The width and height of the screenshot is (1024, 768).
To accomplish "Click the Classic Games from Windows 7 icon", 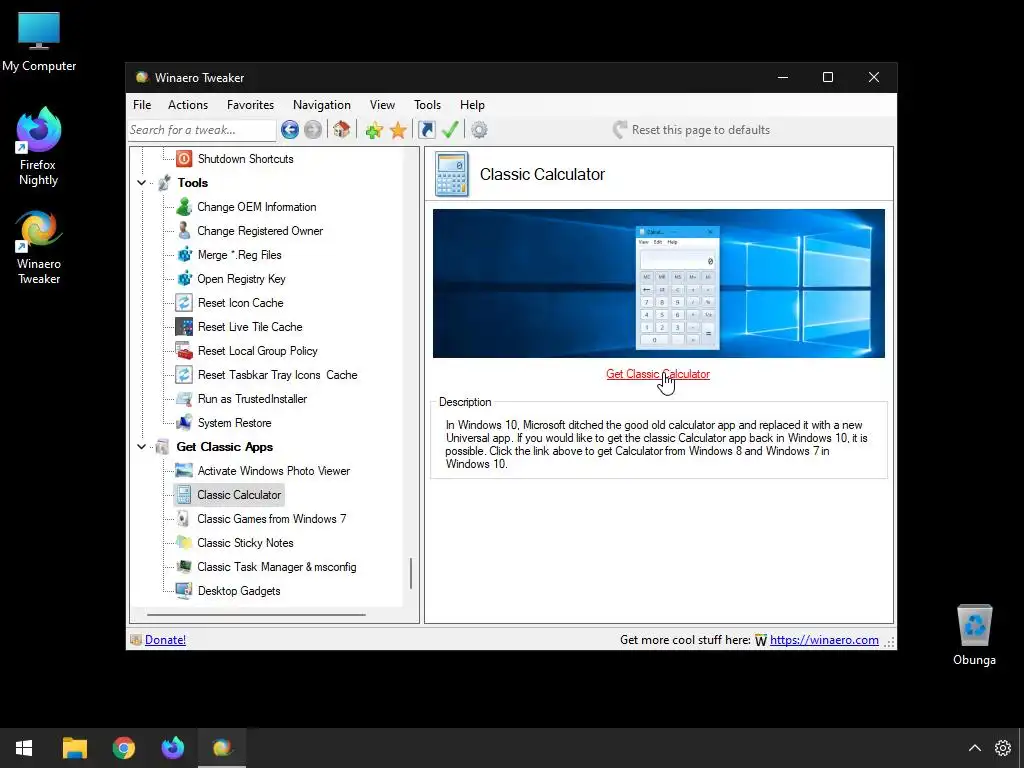I will click(x=184, y=519).
